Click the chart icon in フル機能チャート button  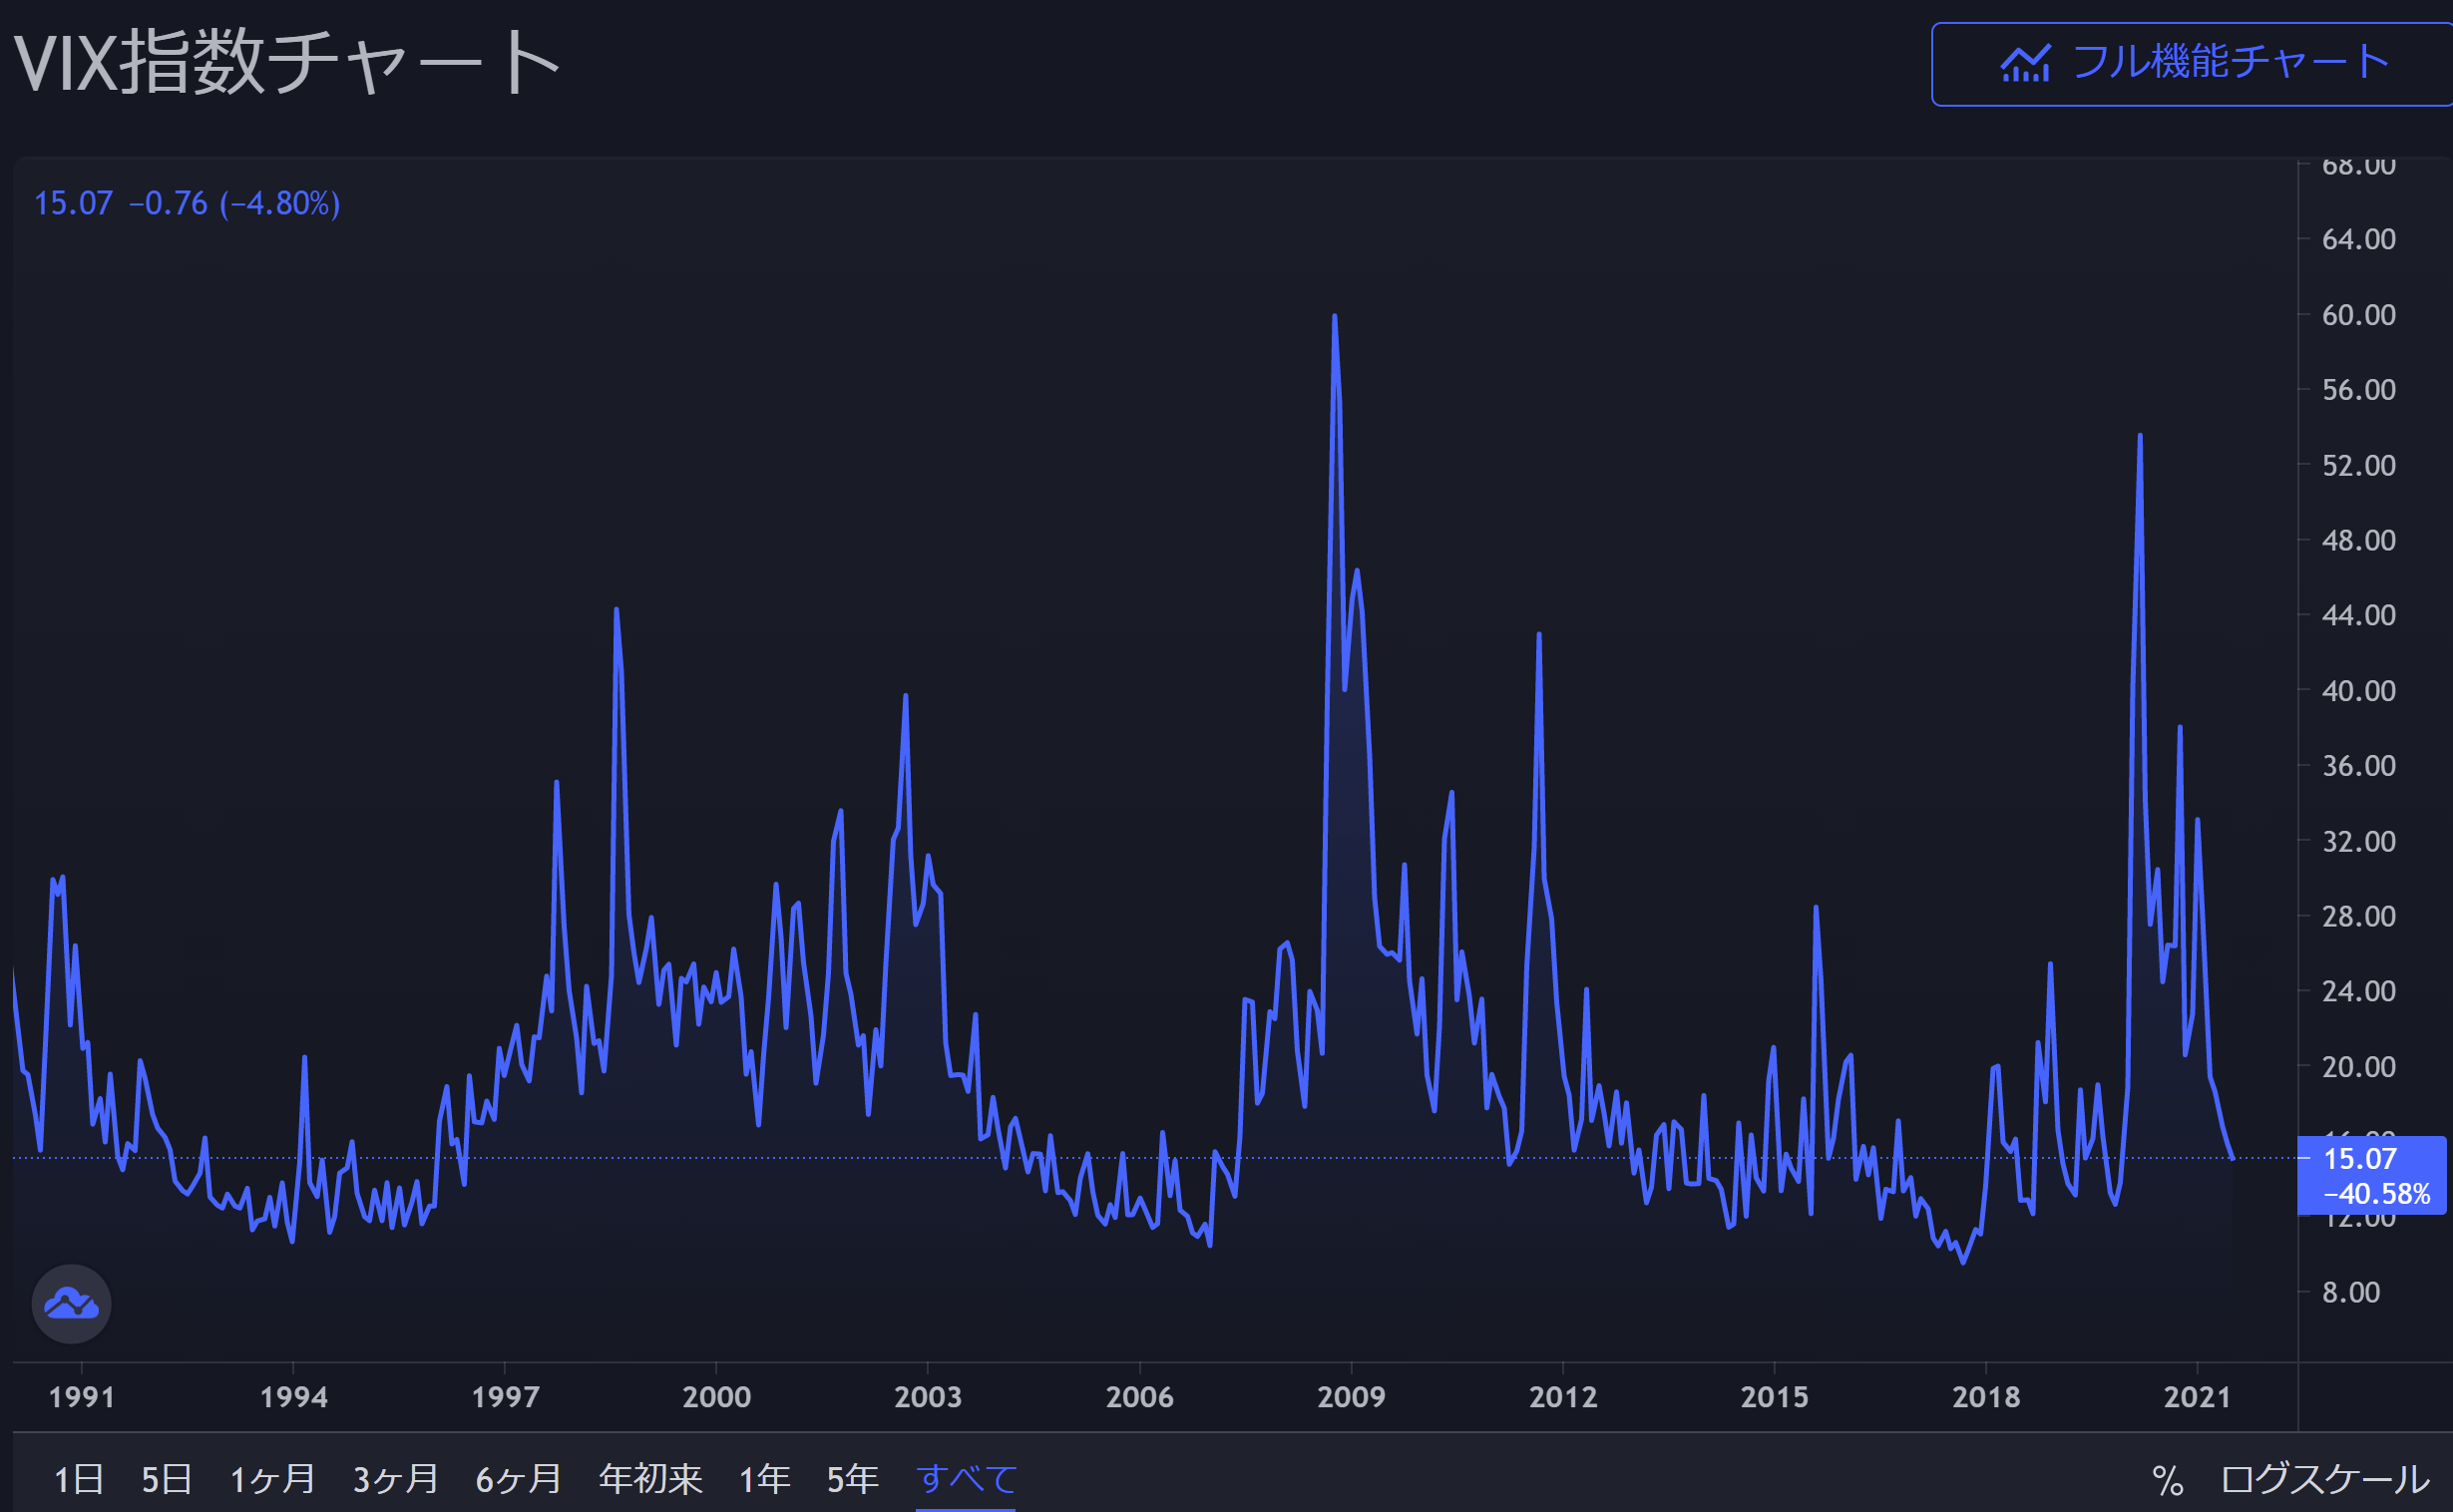coord(2025,64)
